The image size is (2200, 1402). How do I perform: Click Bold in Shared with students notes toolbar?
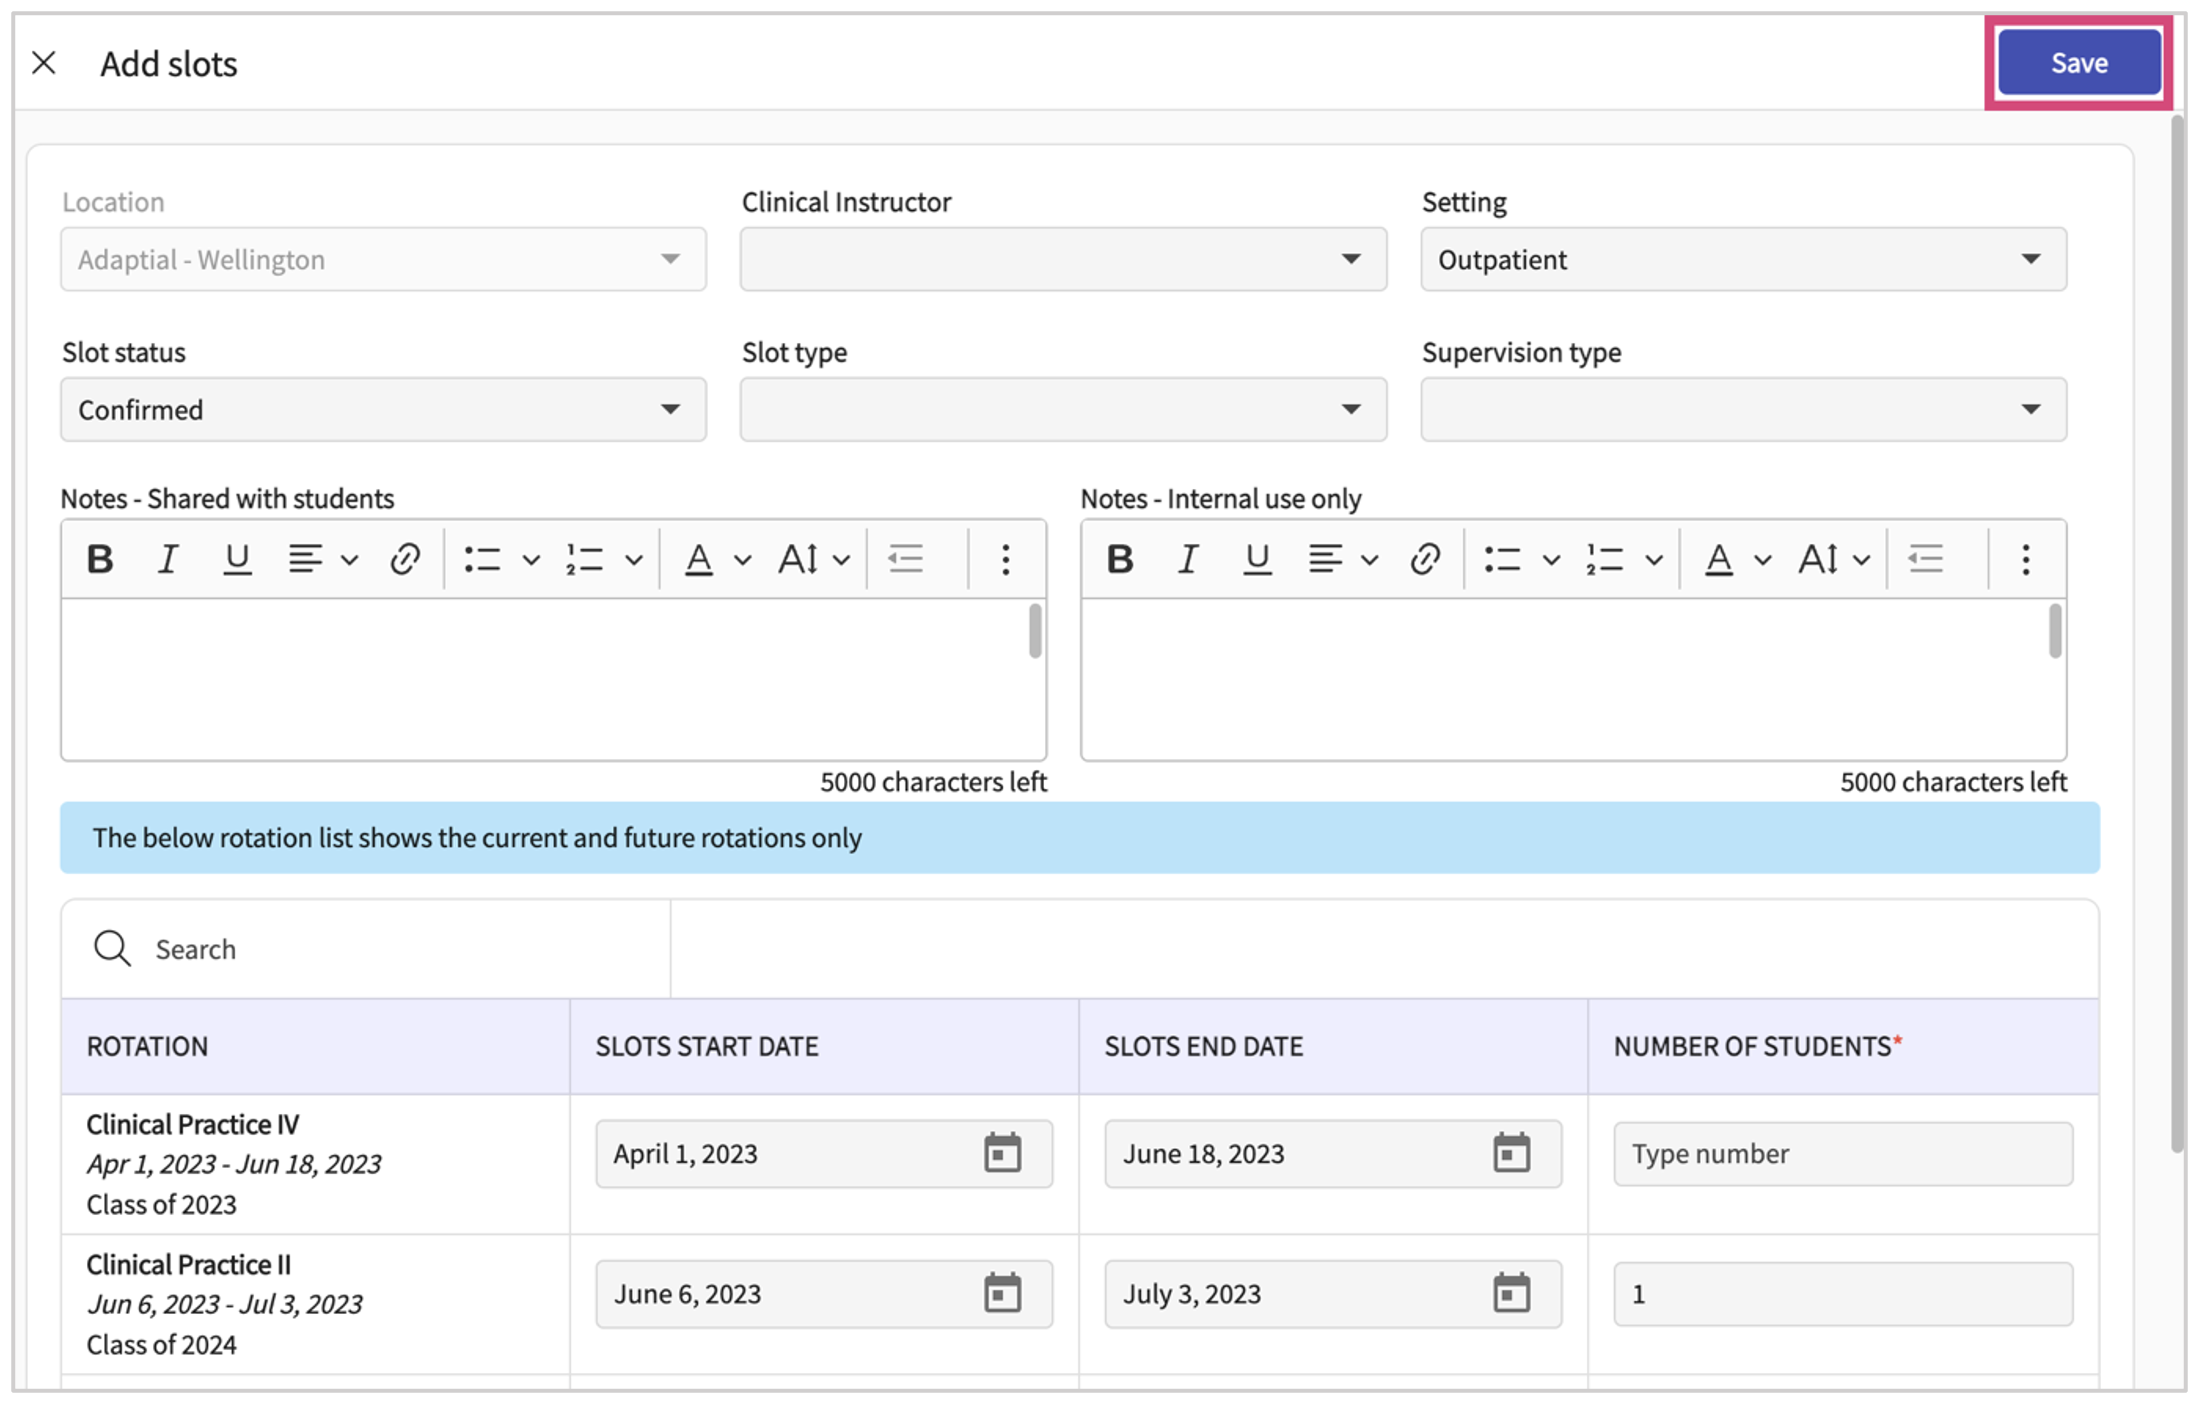coord(100,558)
